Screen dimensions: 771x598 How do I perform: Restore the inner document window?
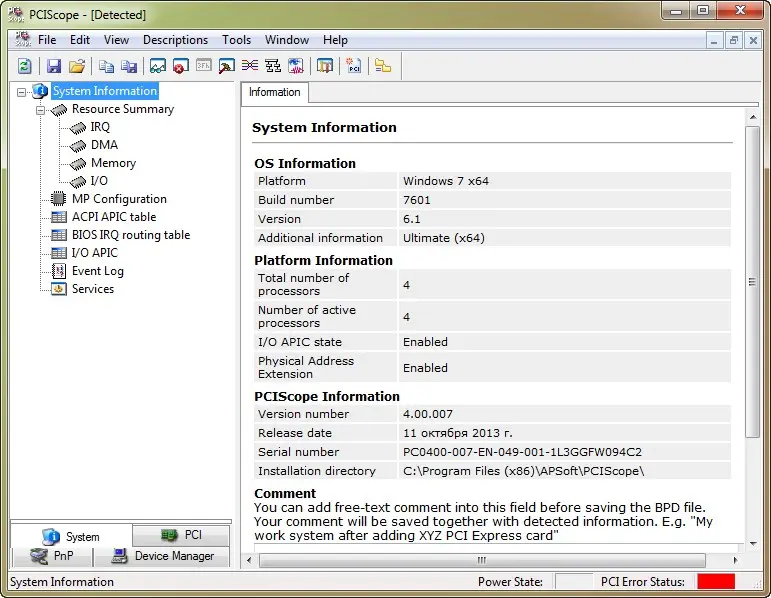pyautogui.click(x=734, y=40)
